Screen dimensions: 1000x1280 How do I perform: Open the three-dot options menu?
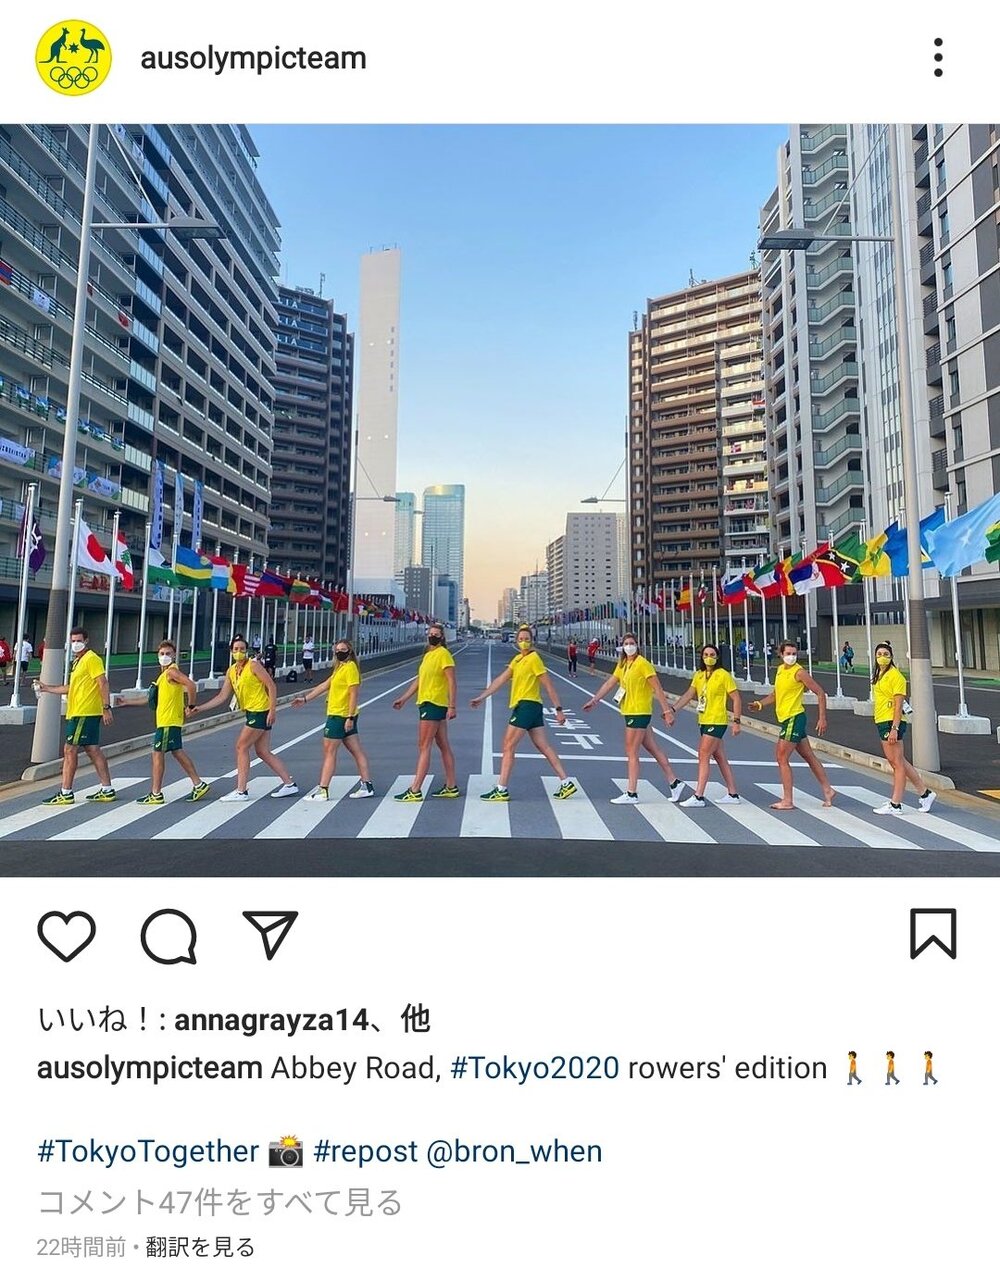(x=938, y=58)
